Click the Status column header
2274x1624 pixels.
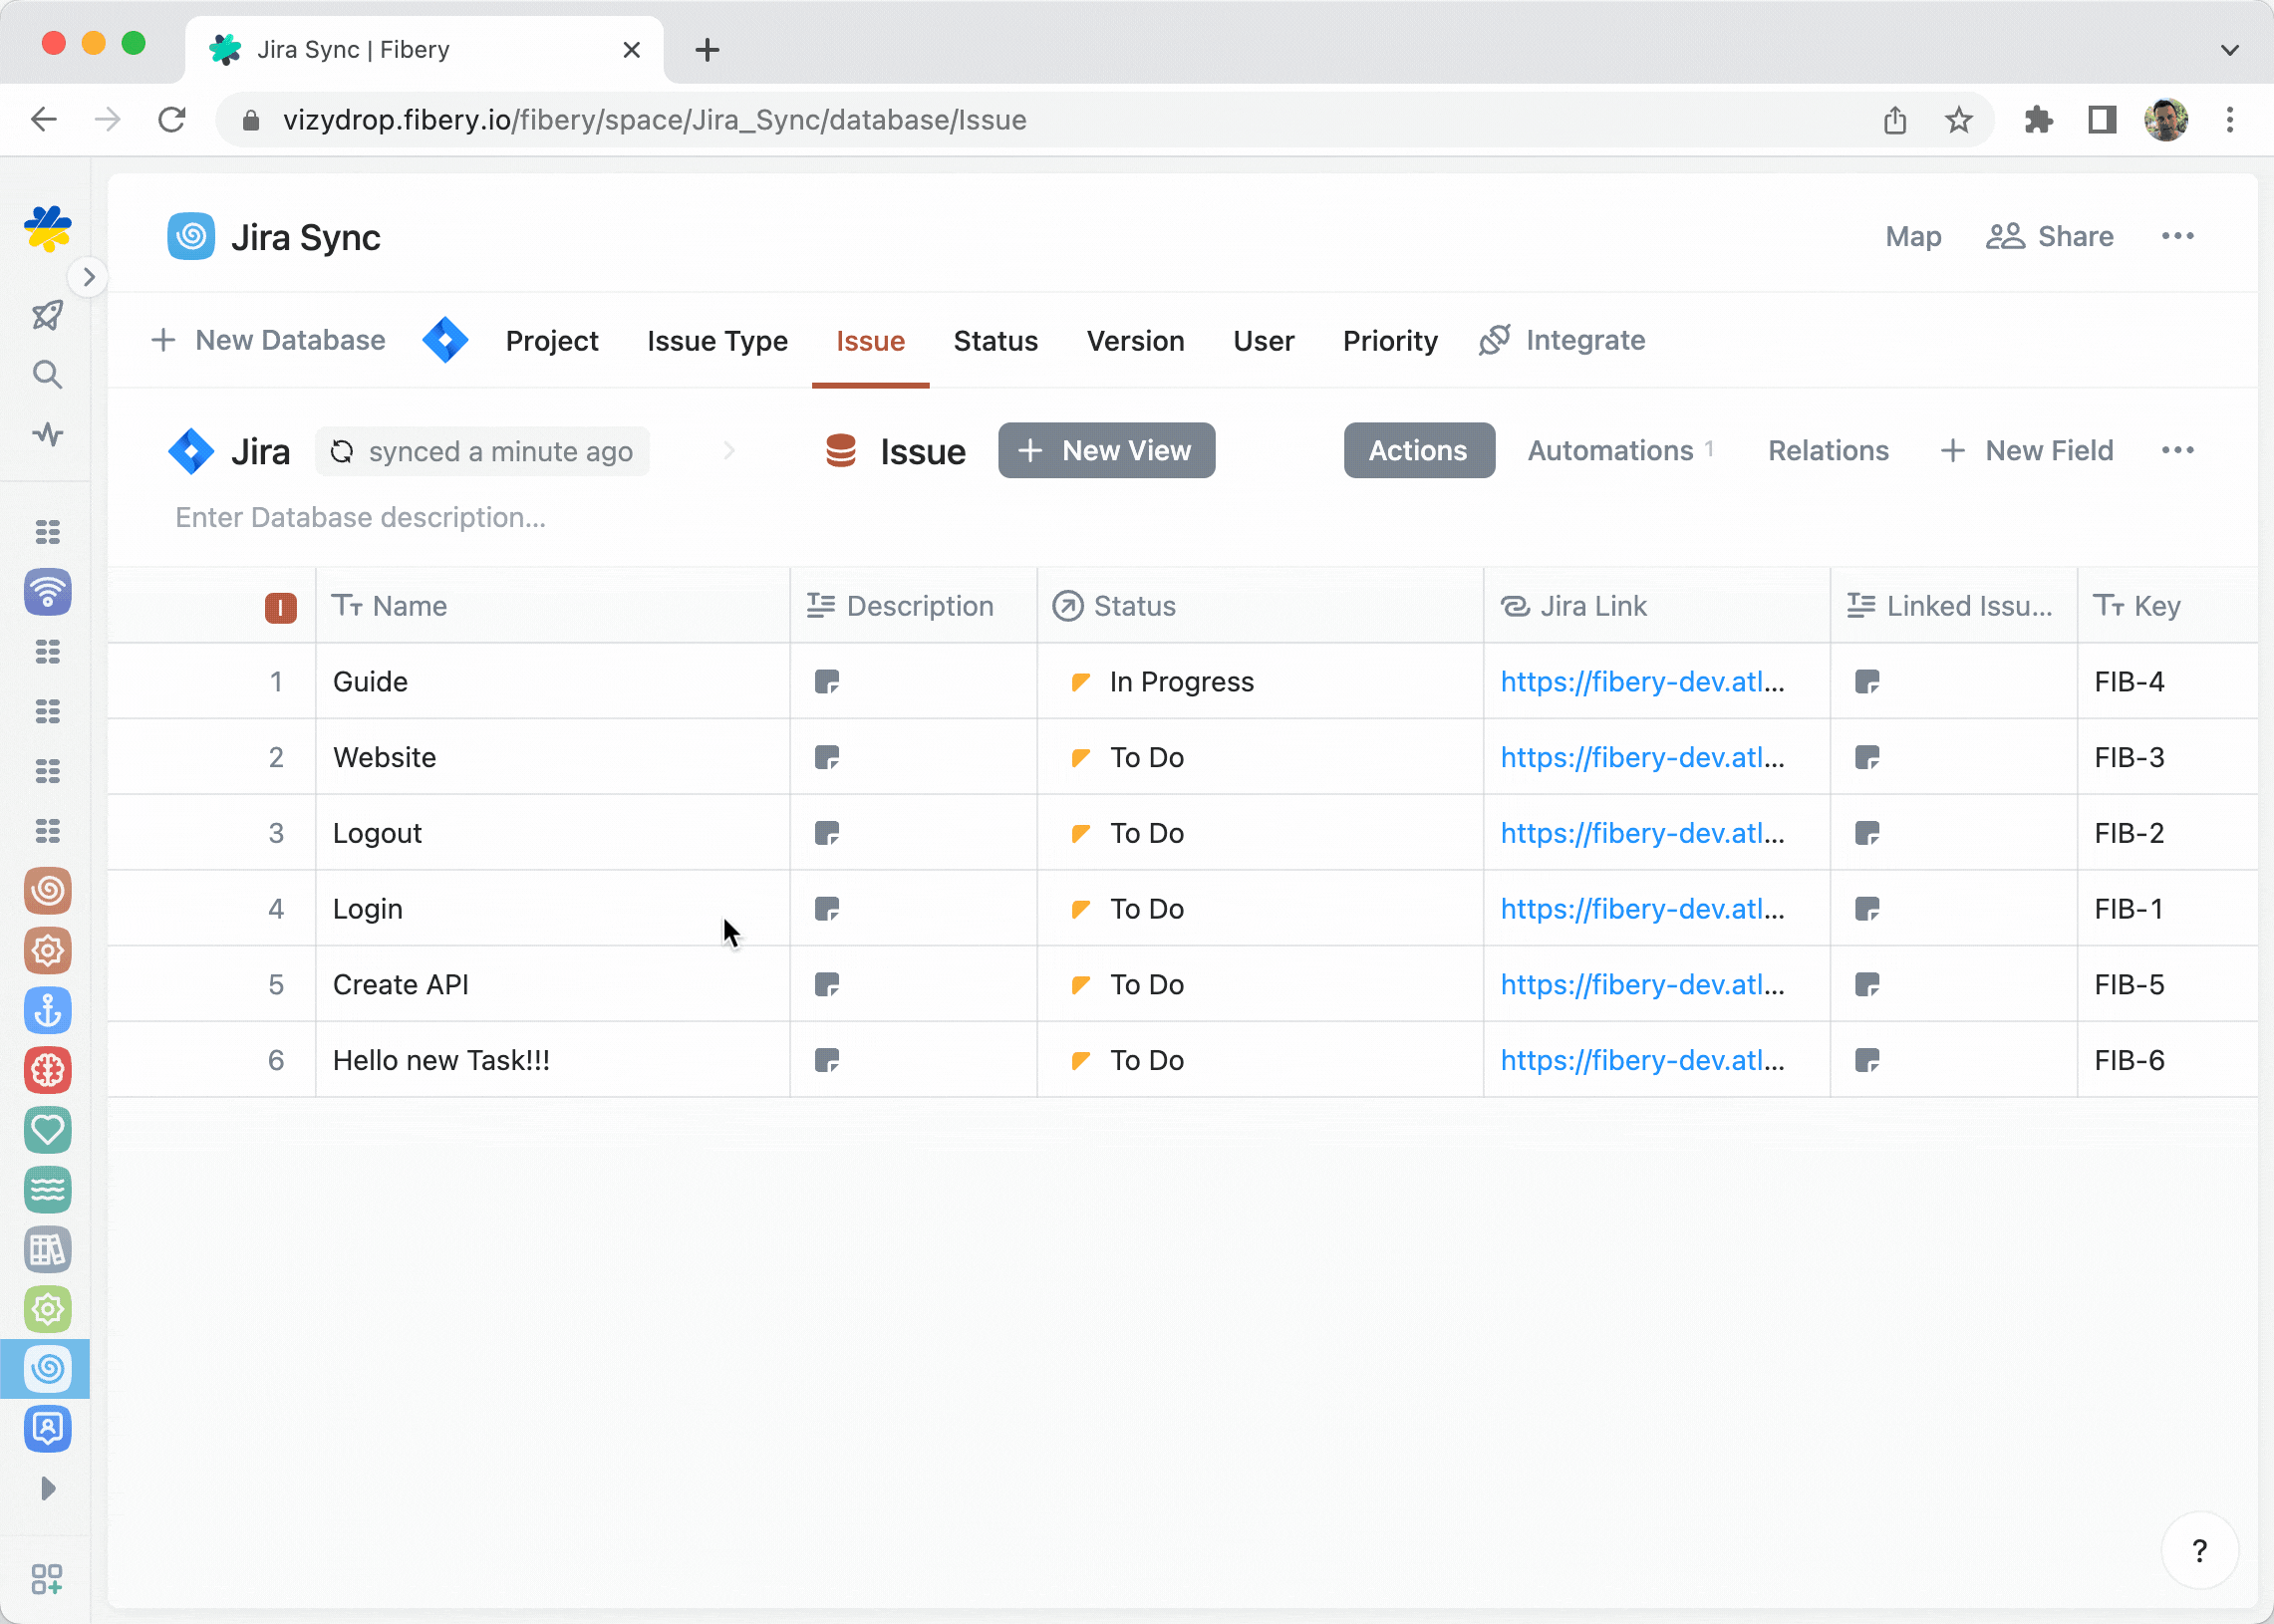[1260, 606]
